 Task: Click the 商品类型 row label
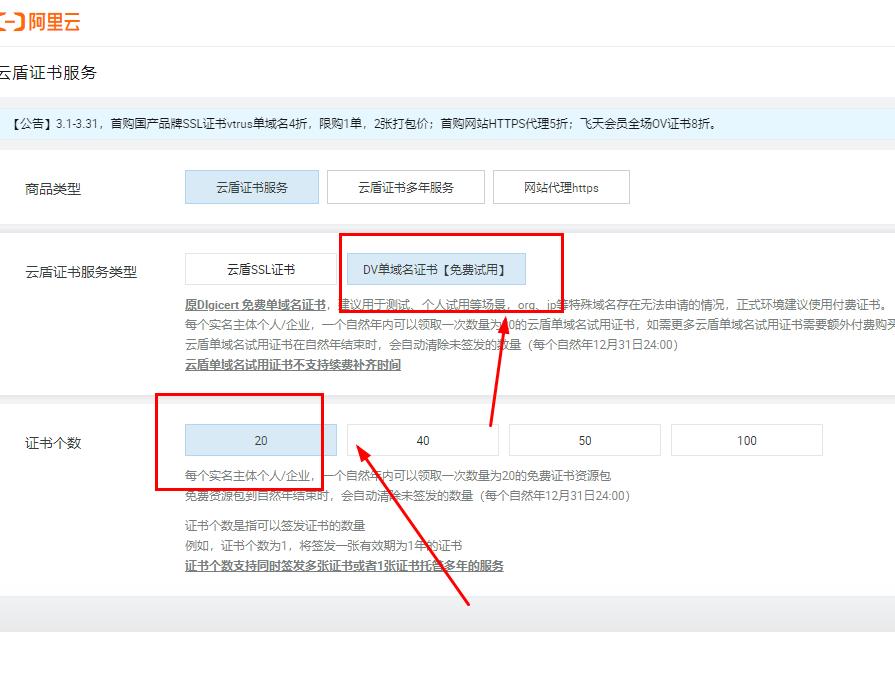point(53,189)
